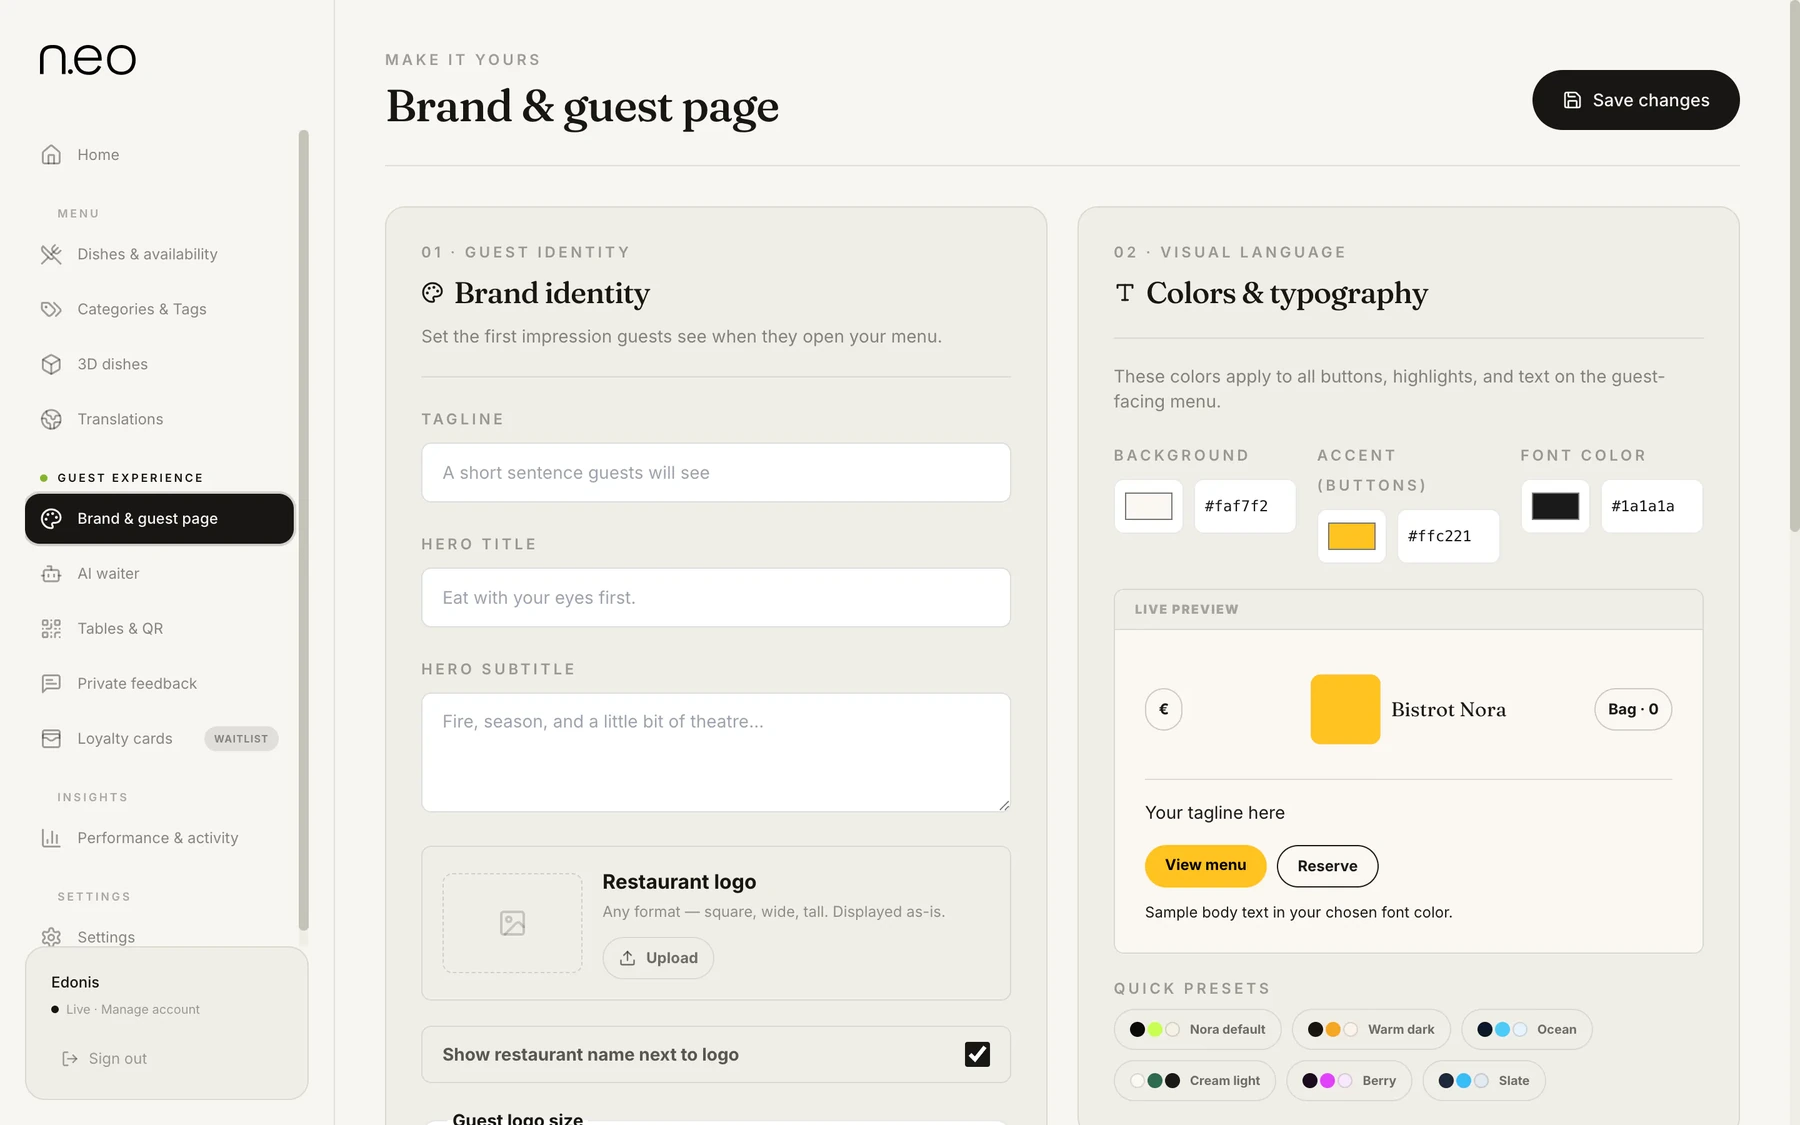Open the yellow accent color swatch
The height and width of the screenshot is (1125, 1800).
(1351, 536)
